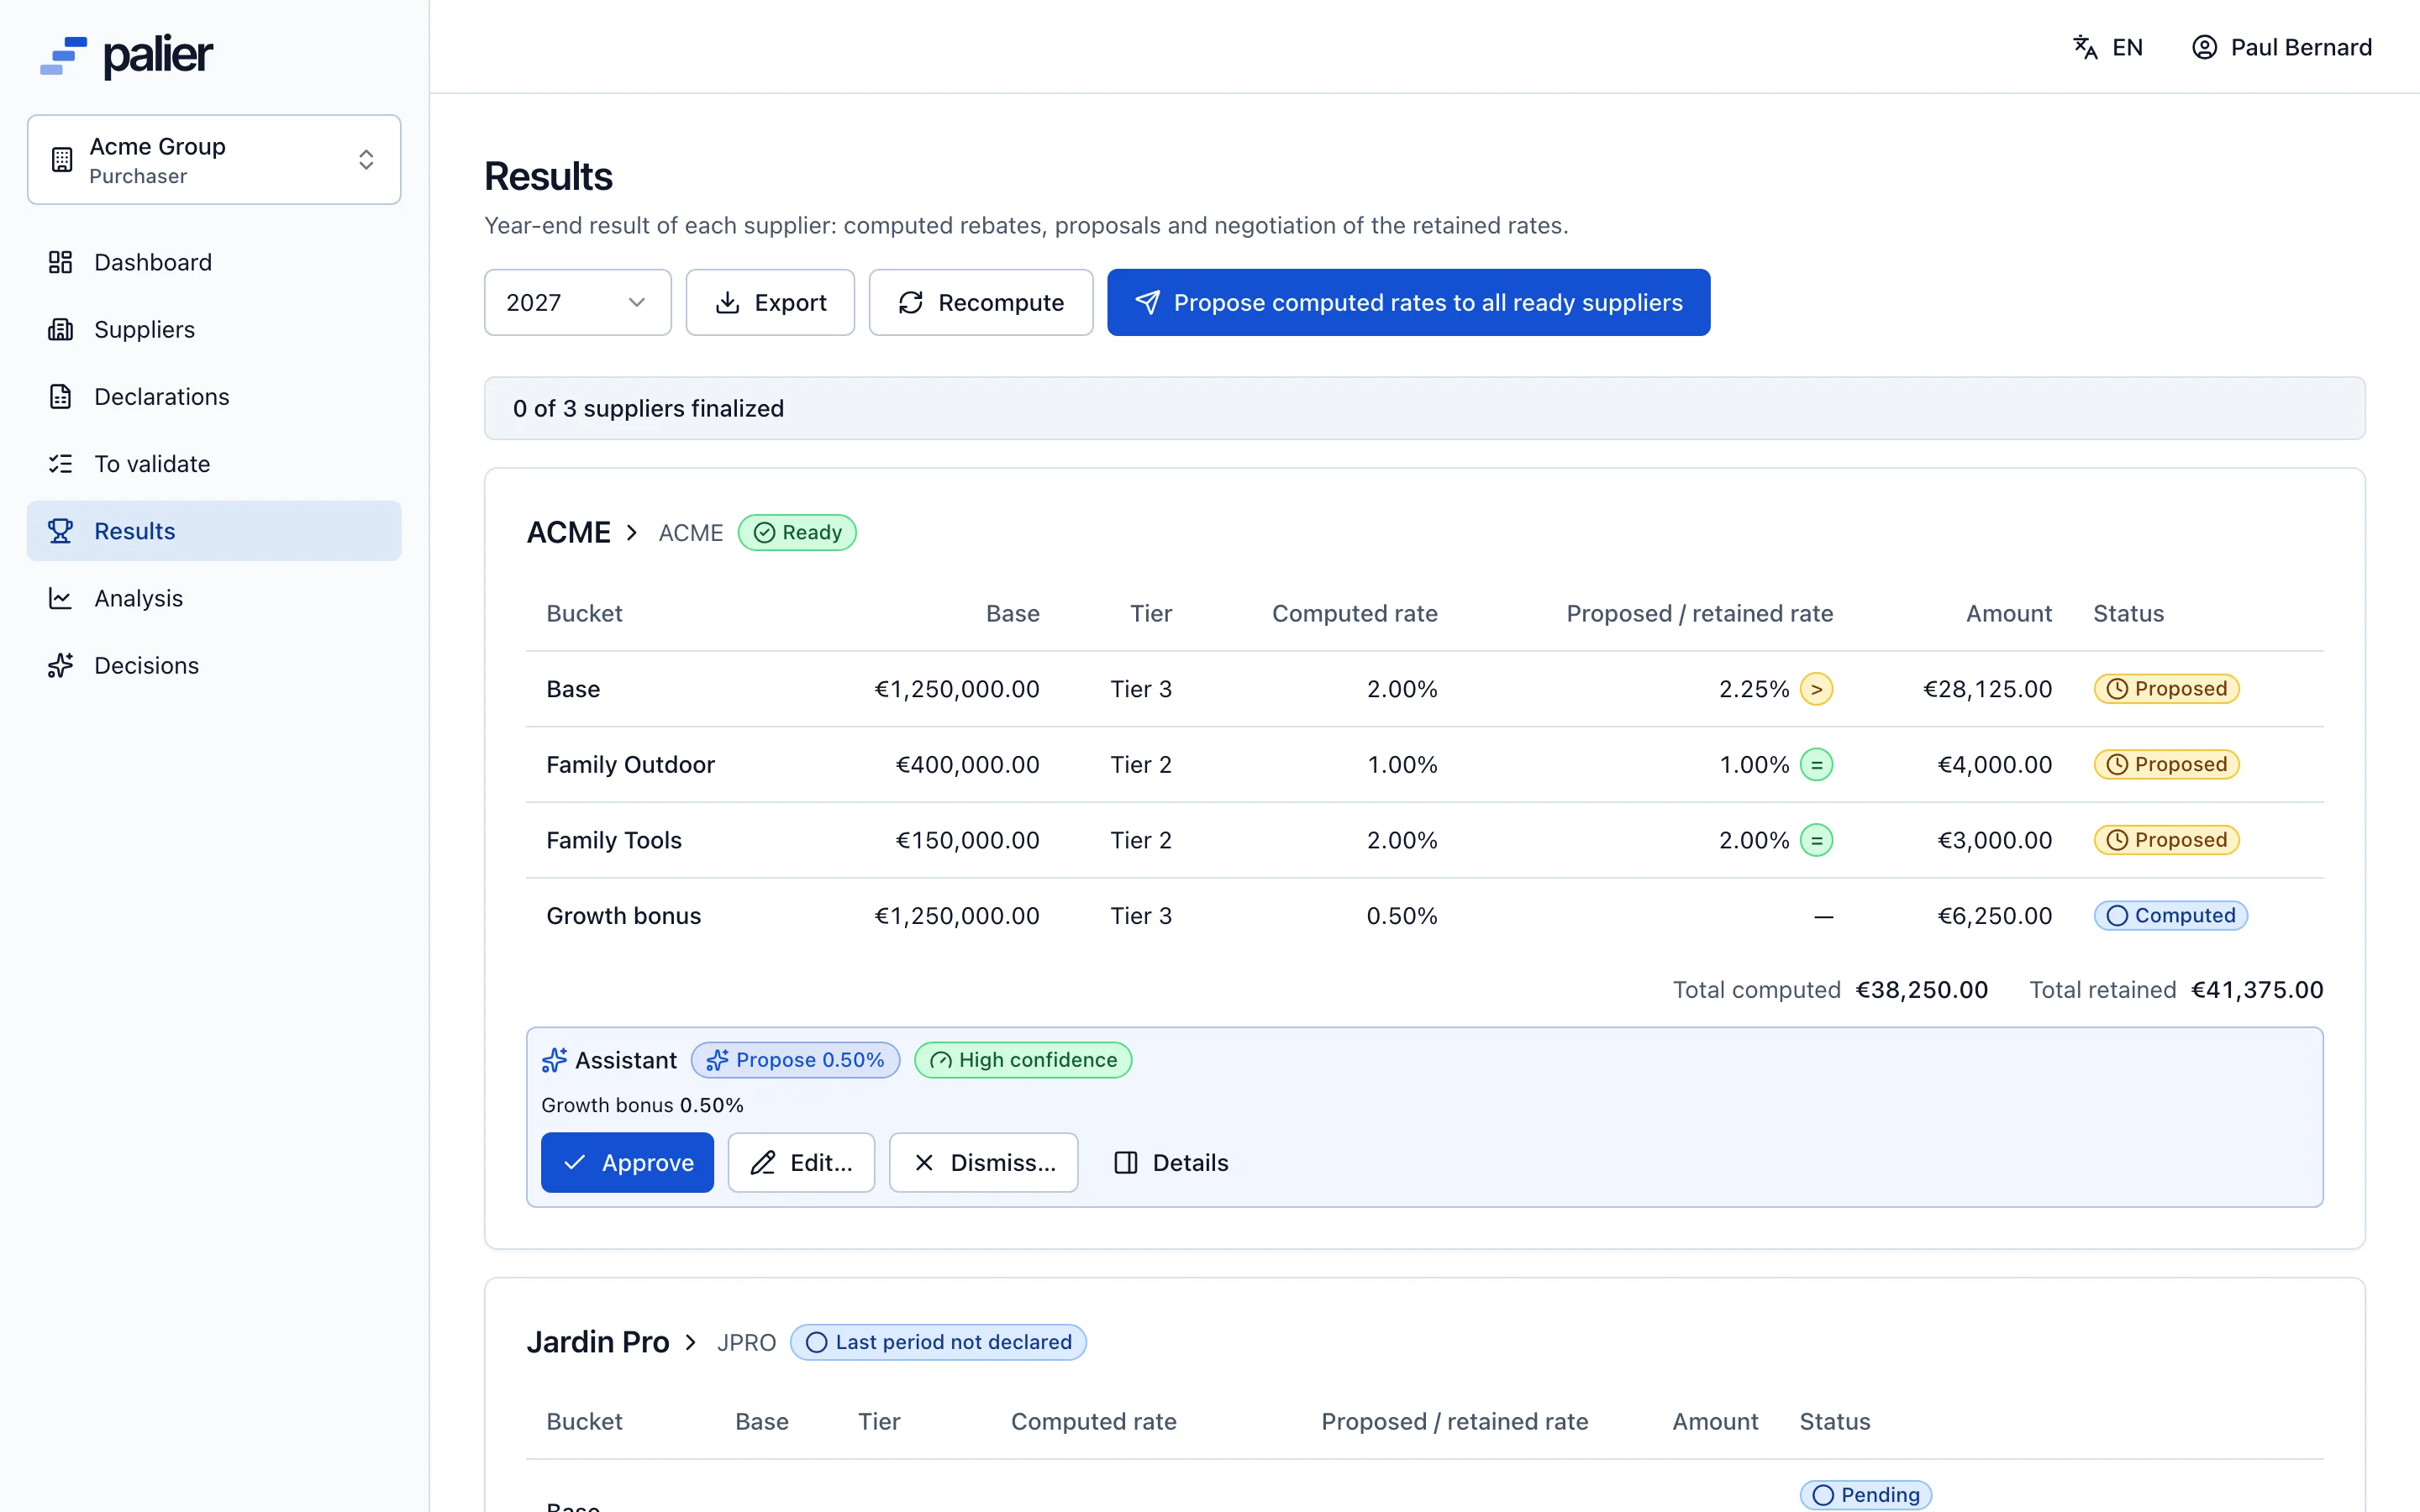Click the Pending status badge
The width and height of the screenshot is (2420, 1512).
(1866, 1494)
